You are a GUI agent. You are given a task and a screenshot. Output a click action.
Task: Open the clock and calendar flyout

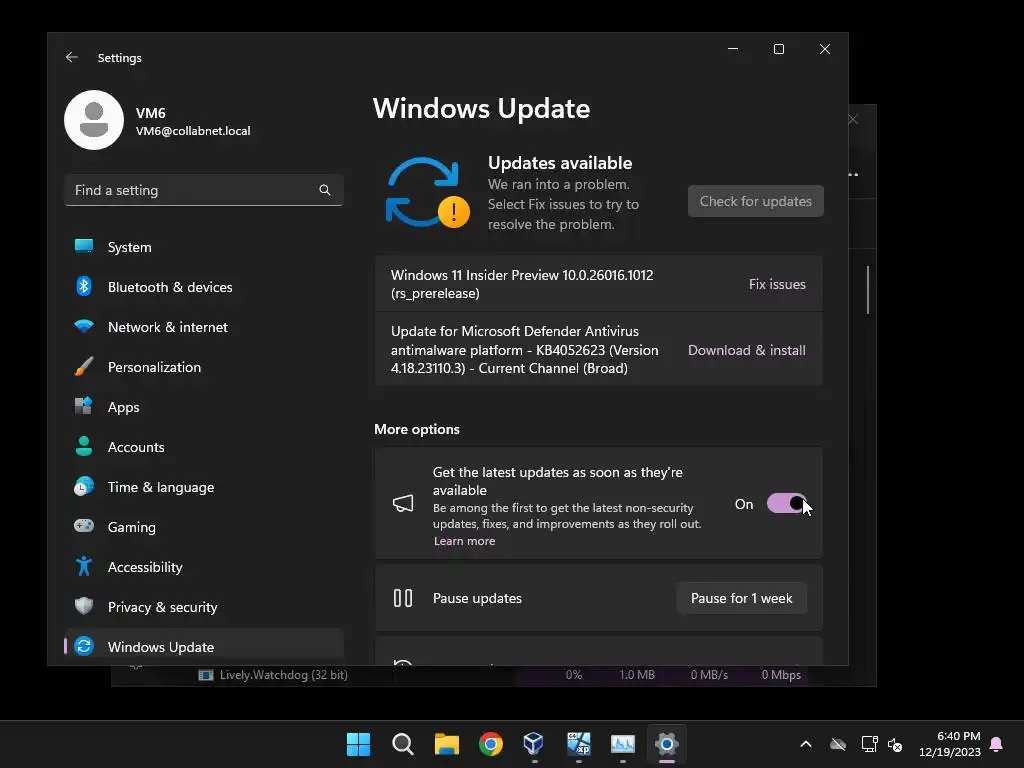point(950,744)
